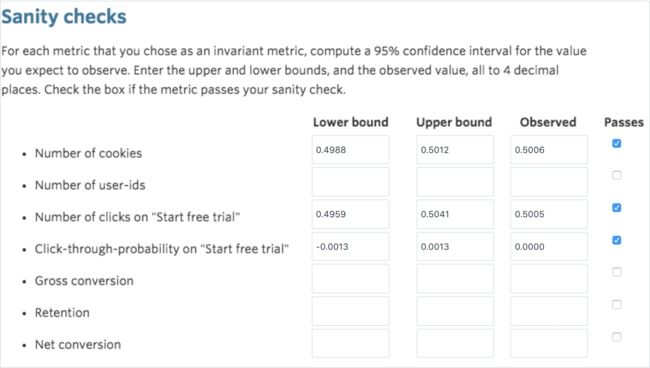Select the upper bound field showing 0.5012

[455, 150]
